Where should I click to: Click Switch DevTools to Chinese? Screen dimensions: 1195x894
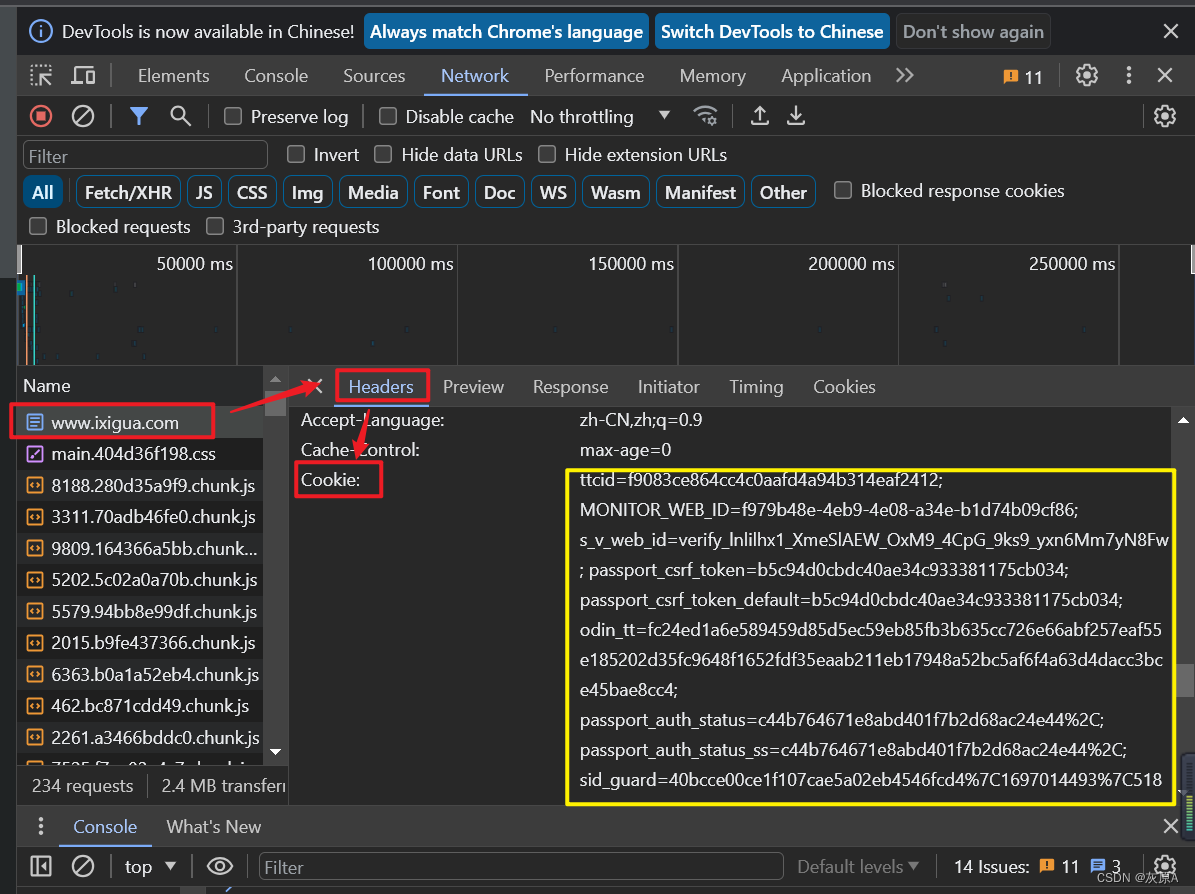(772, 32)
